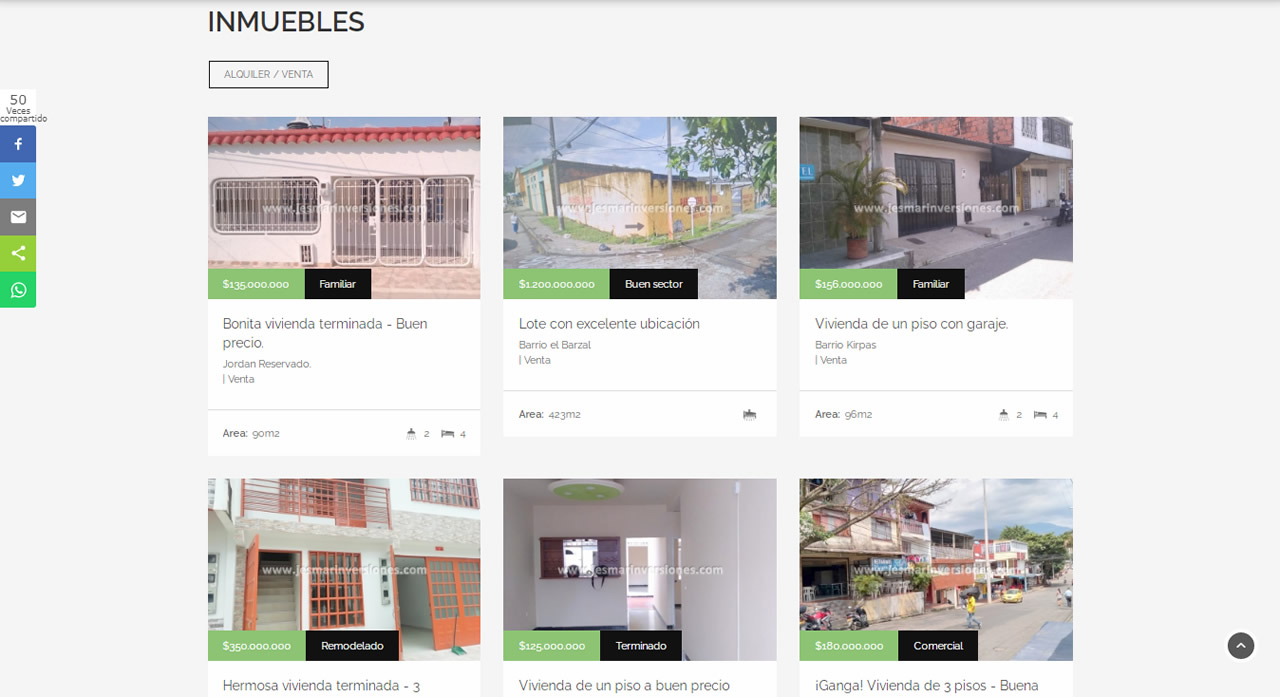Share page by email envelope icon

(x=18, y=217)
